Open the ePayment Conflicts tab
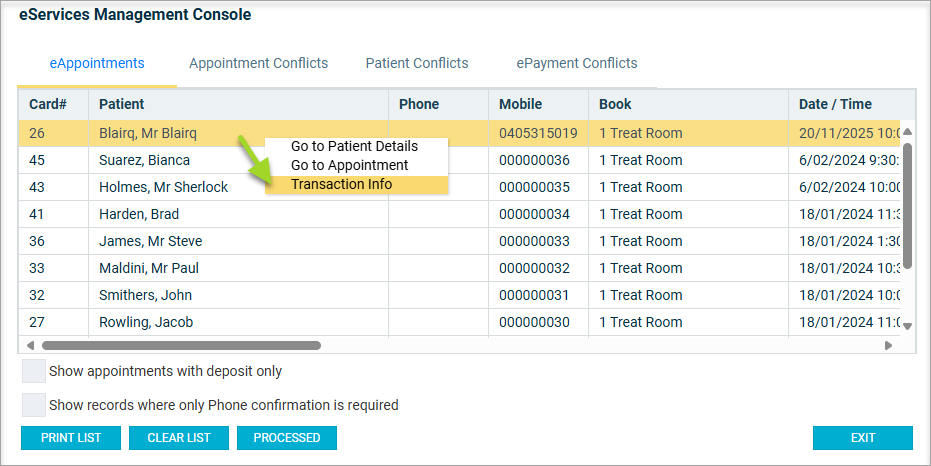931x466 pixels. tap(577, 63)
